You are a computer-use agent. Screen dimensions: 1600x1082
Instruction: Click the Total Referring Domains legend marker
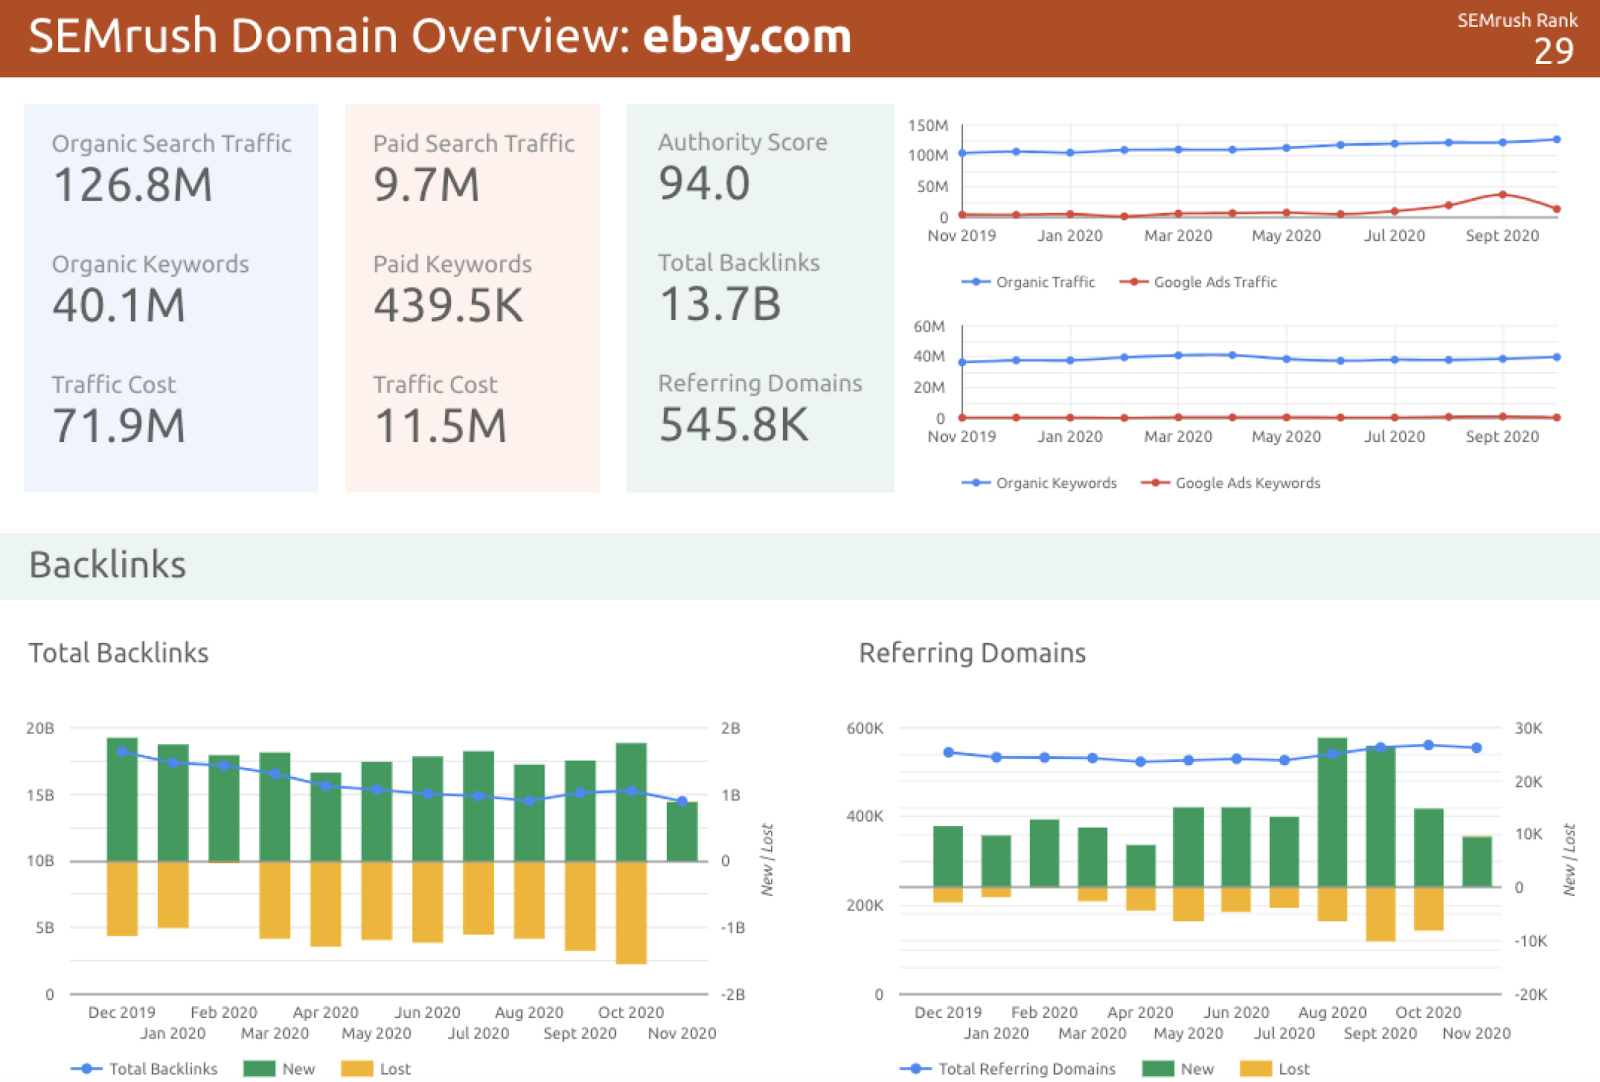tap(915, 1069)
